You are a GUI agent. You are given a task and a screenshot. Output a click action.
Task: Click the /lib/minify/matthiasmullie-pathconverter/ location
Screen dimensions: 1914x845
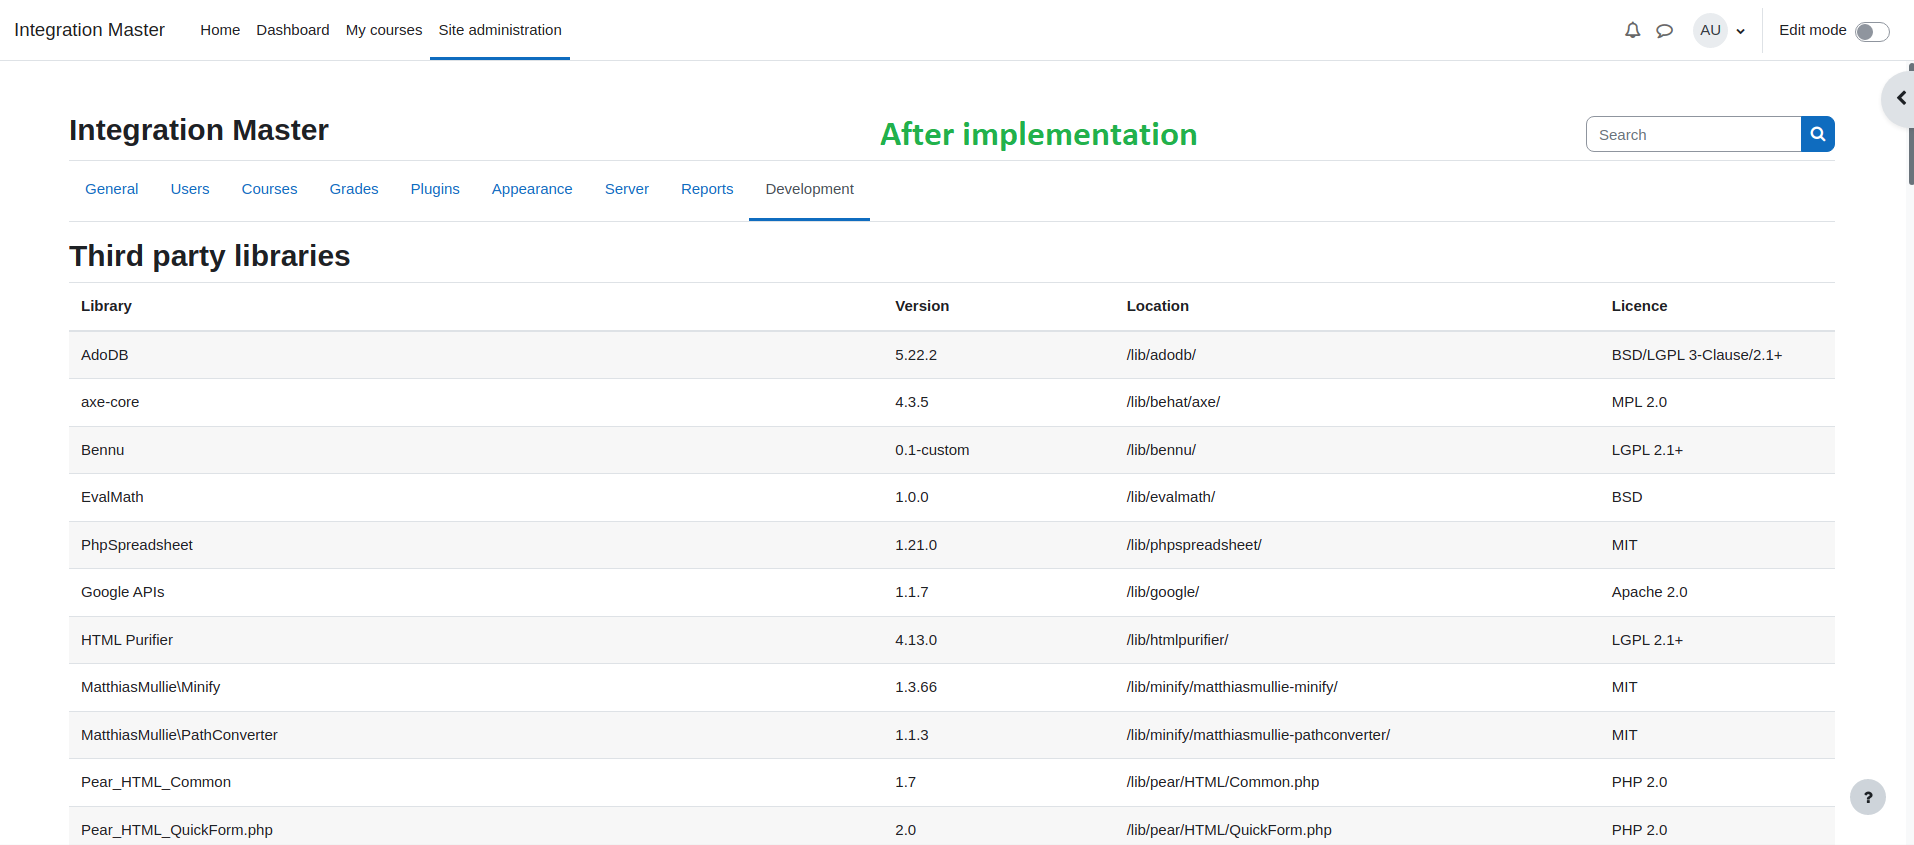point(1258,735)
